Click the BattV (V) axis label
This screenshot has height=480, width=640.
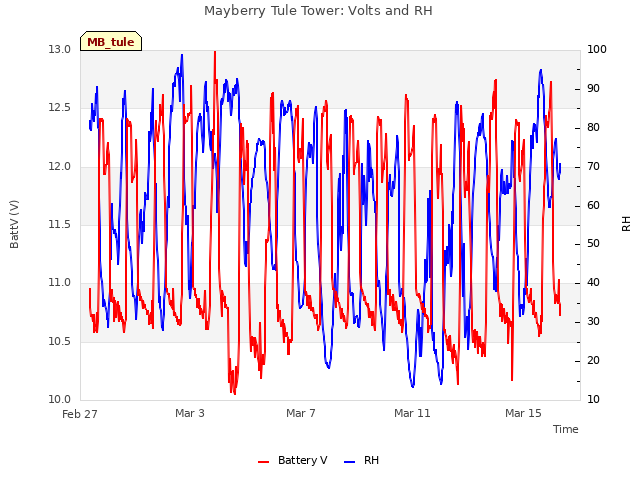tap(14, 224)
